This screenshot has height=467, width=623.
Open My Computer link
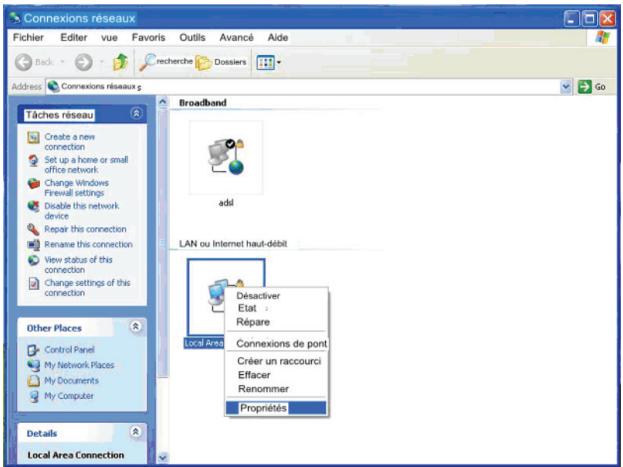[69, 396]
